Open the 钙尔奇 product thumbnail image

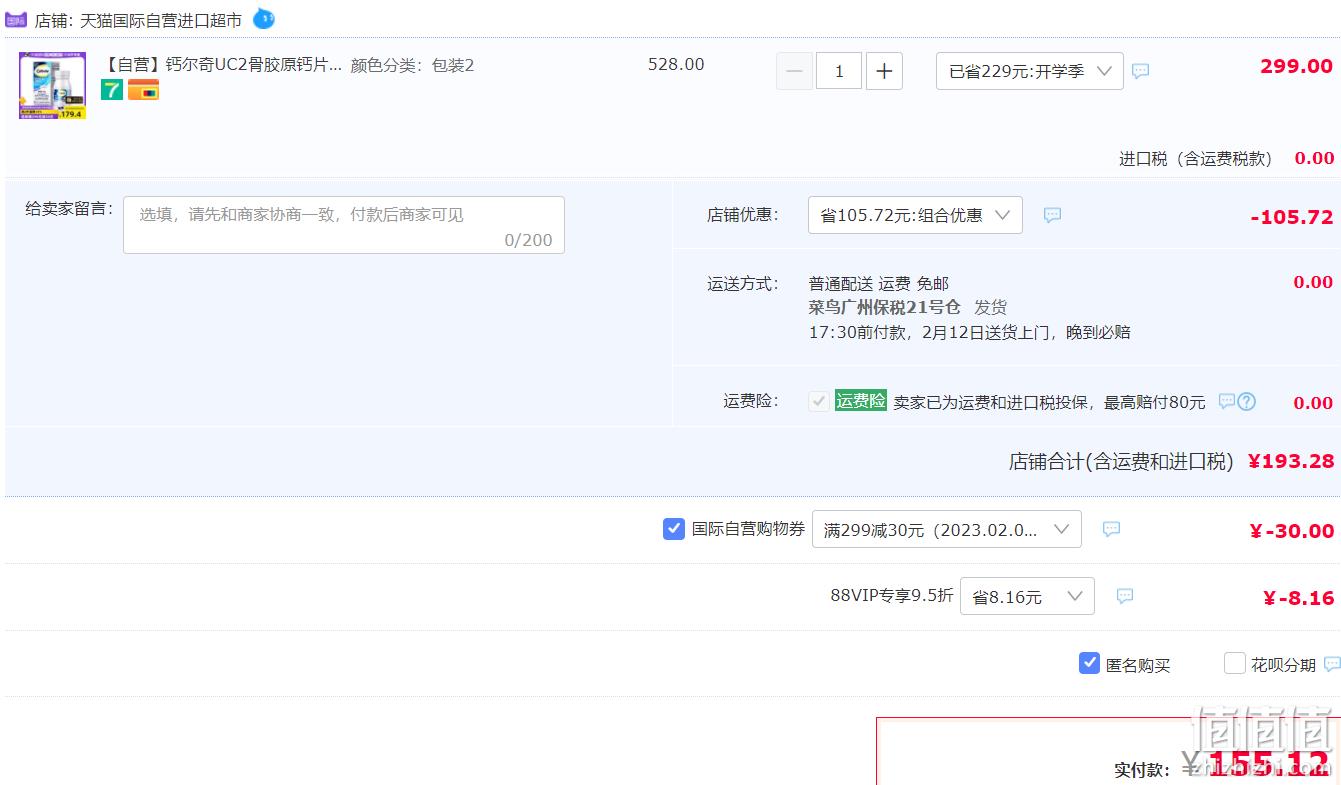(x=52, y=86)
